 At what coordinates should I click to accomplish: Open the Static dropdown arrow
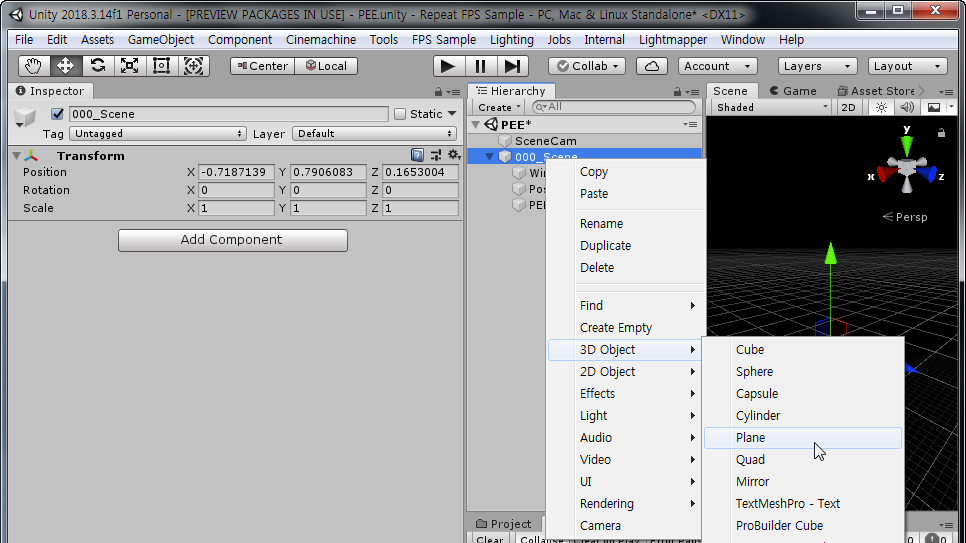pyautogui.click(x=452, y=114)
